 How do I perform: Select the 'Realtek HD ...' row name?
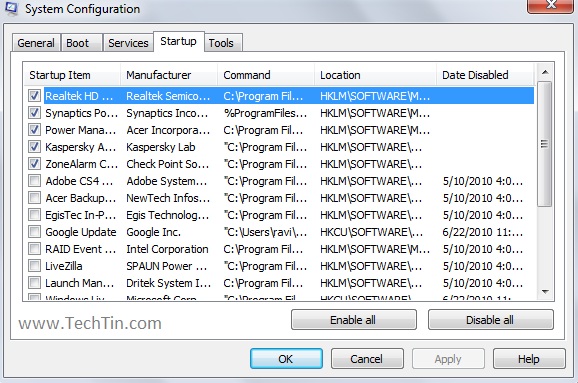[x=79, y=96]
